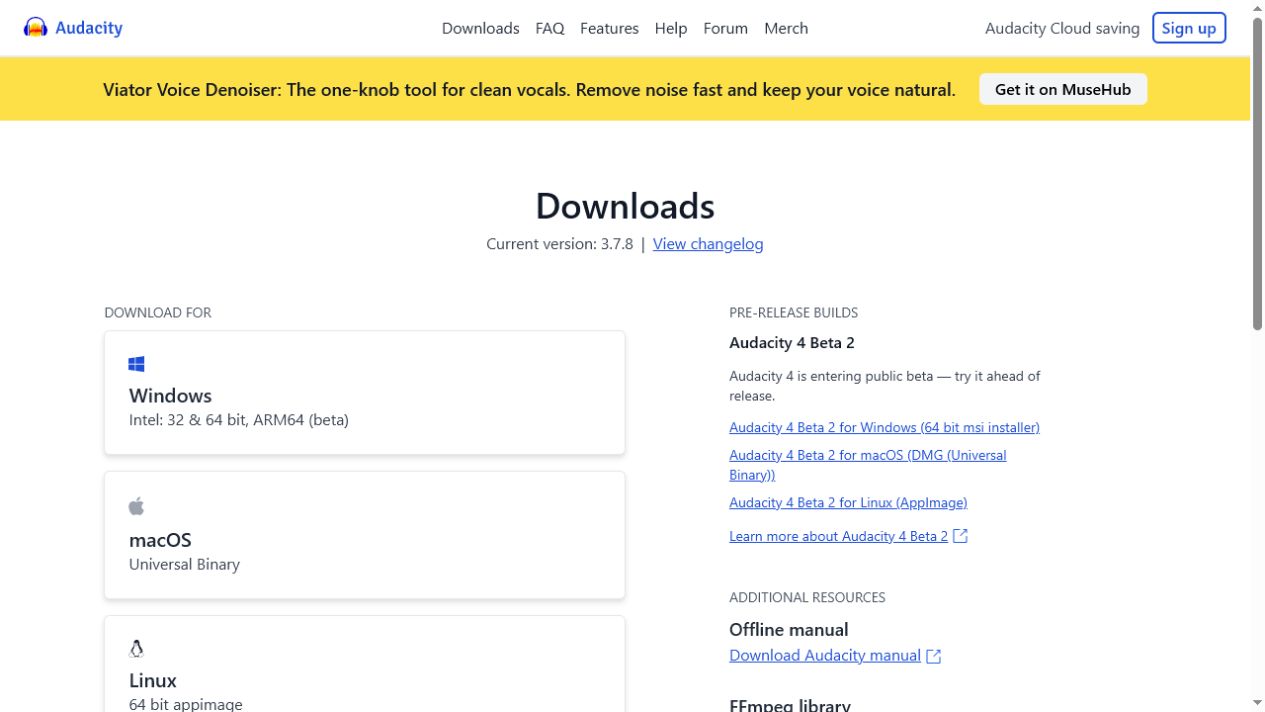
Task: Click the Audacity headphones logo icon
Action: coord(36,28)
